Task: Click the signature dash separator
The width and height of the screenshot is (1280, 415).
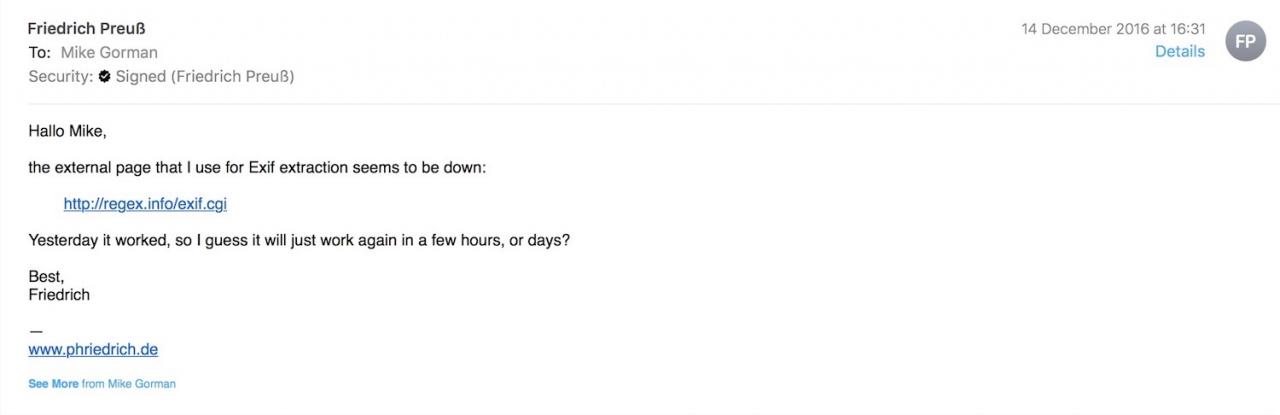Action: [36, 331]
